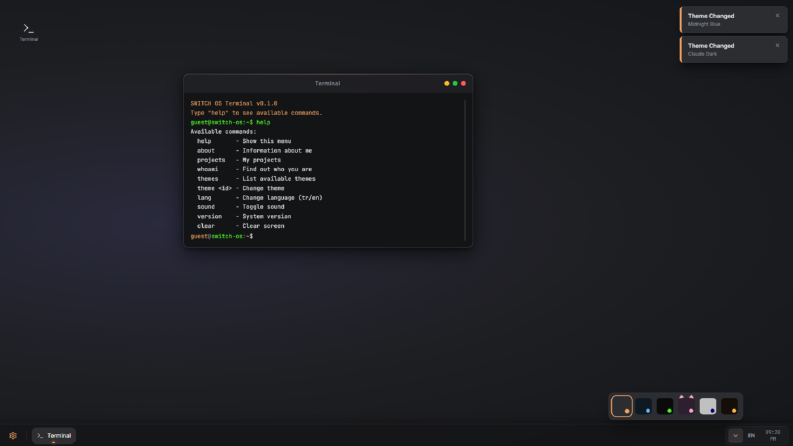
Task: Click the 'theme <id> - Change theme' line
Action: (x=241, y=188)
